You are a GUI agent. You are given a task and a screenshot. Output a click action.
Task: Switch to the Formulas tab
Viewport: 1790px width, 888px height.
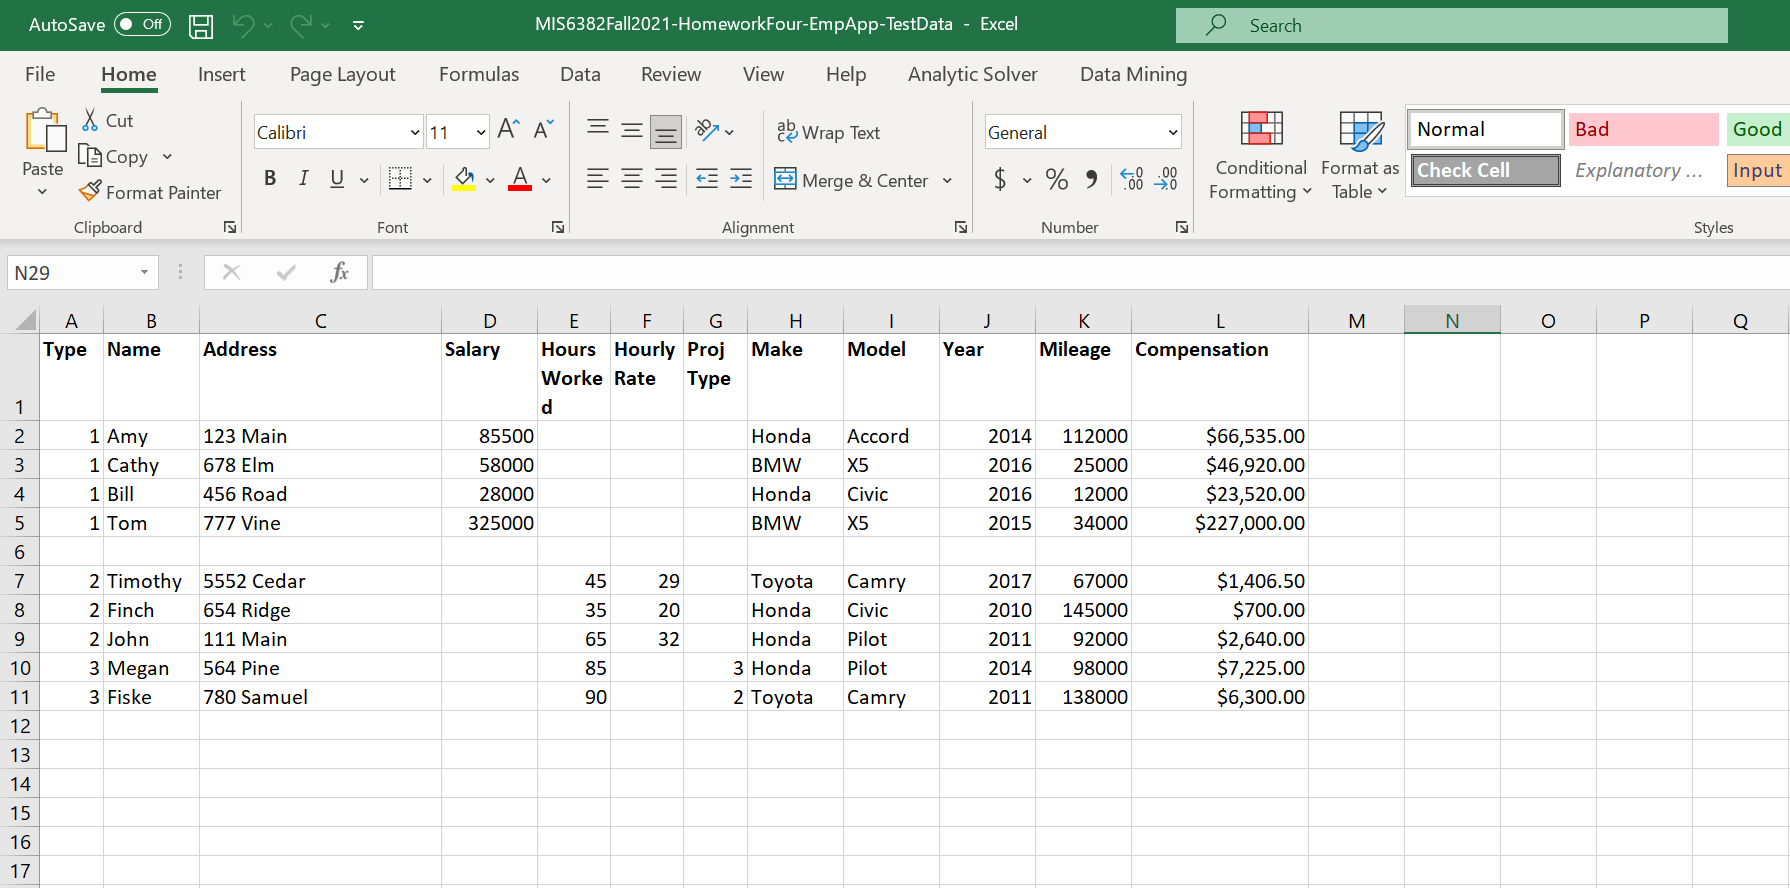tap(478, 75)
